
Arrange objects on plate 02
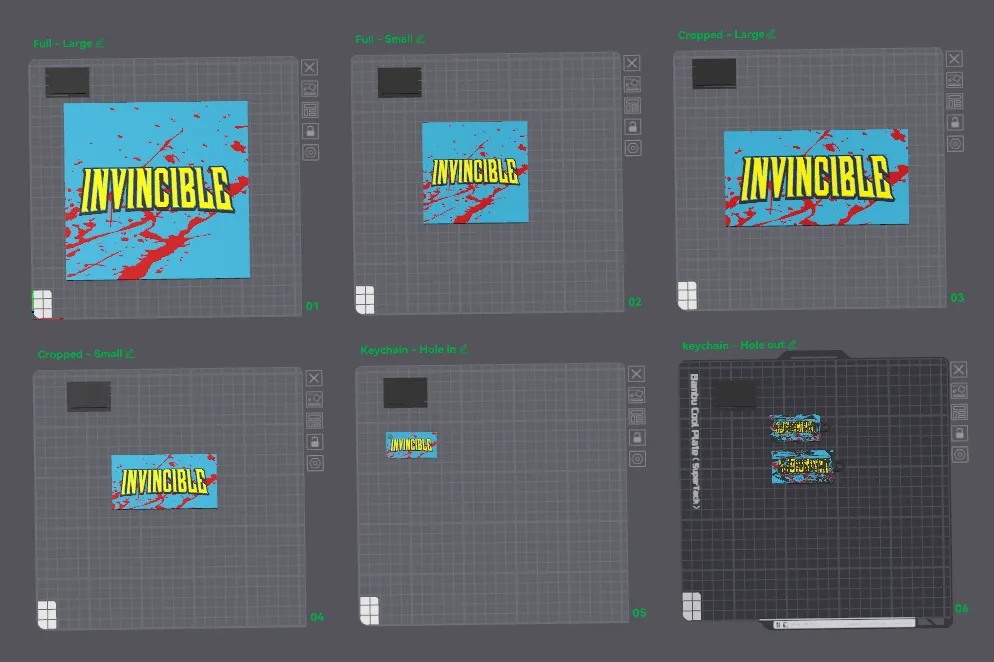pos(632,105)
